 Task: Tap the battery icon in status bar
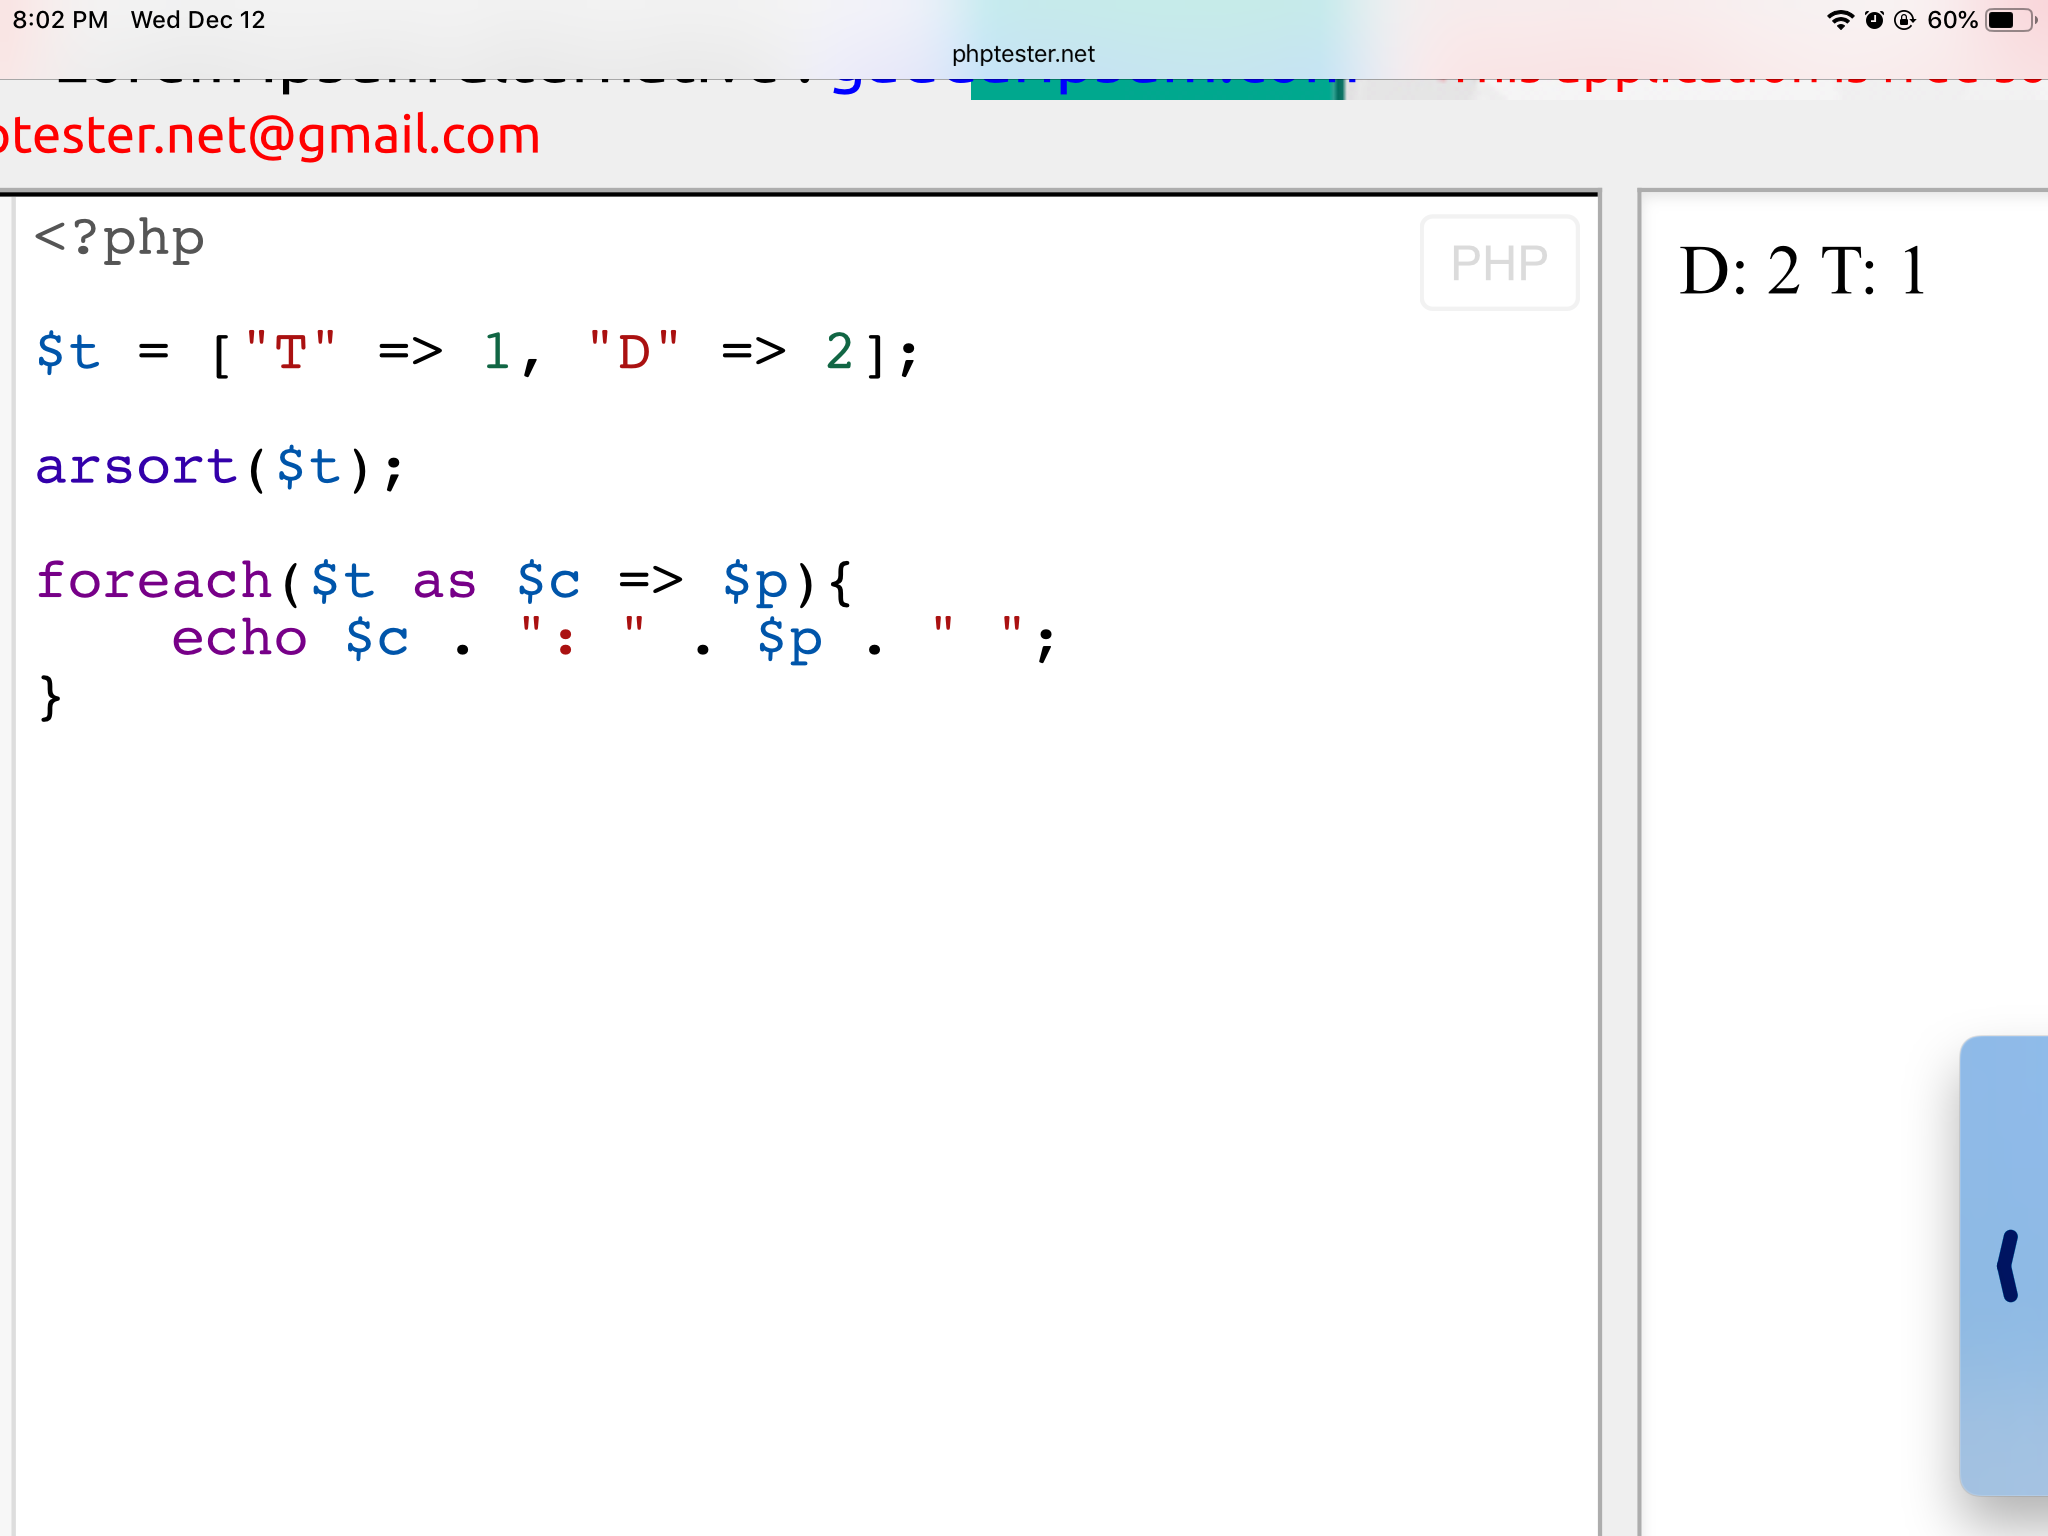click(x=2011, y=20)
